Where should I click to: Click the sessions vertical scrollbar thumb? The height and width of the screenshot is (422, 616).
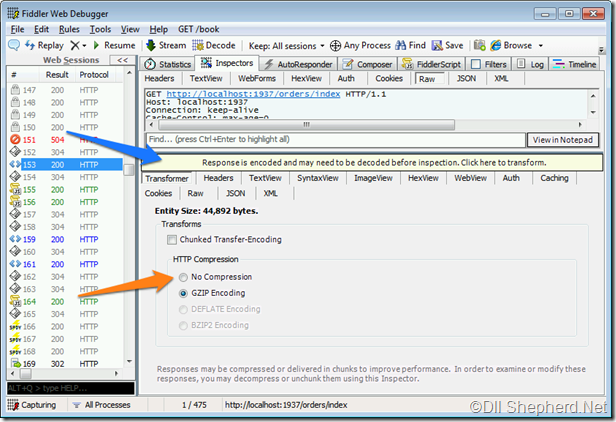(129, 170)
